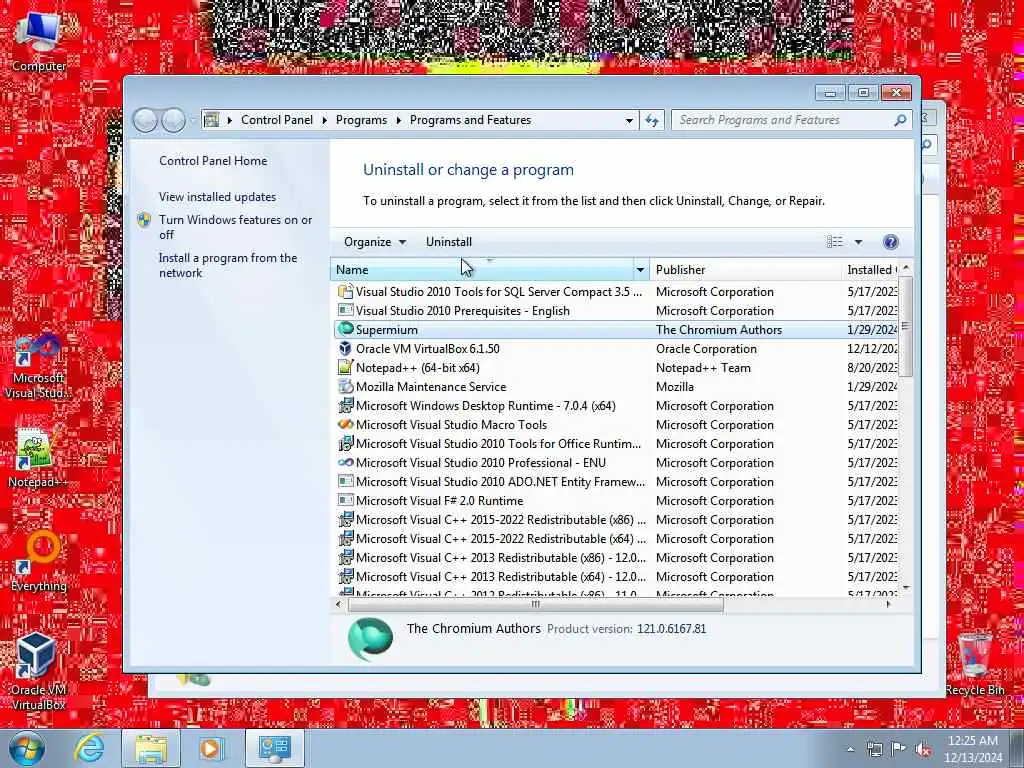Open Microsoft Visual Studio desktop shortcut
Viewport: 1024px width, 768px height.
click(x=37, y=366)
